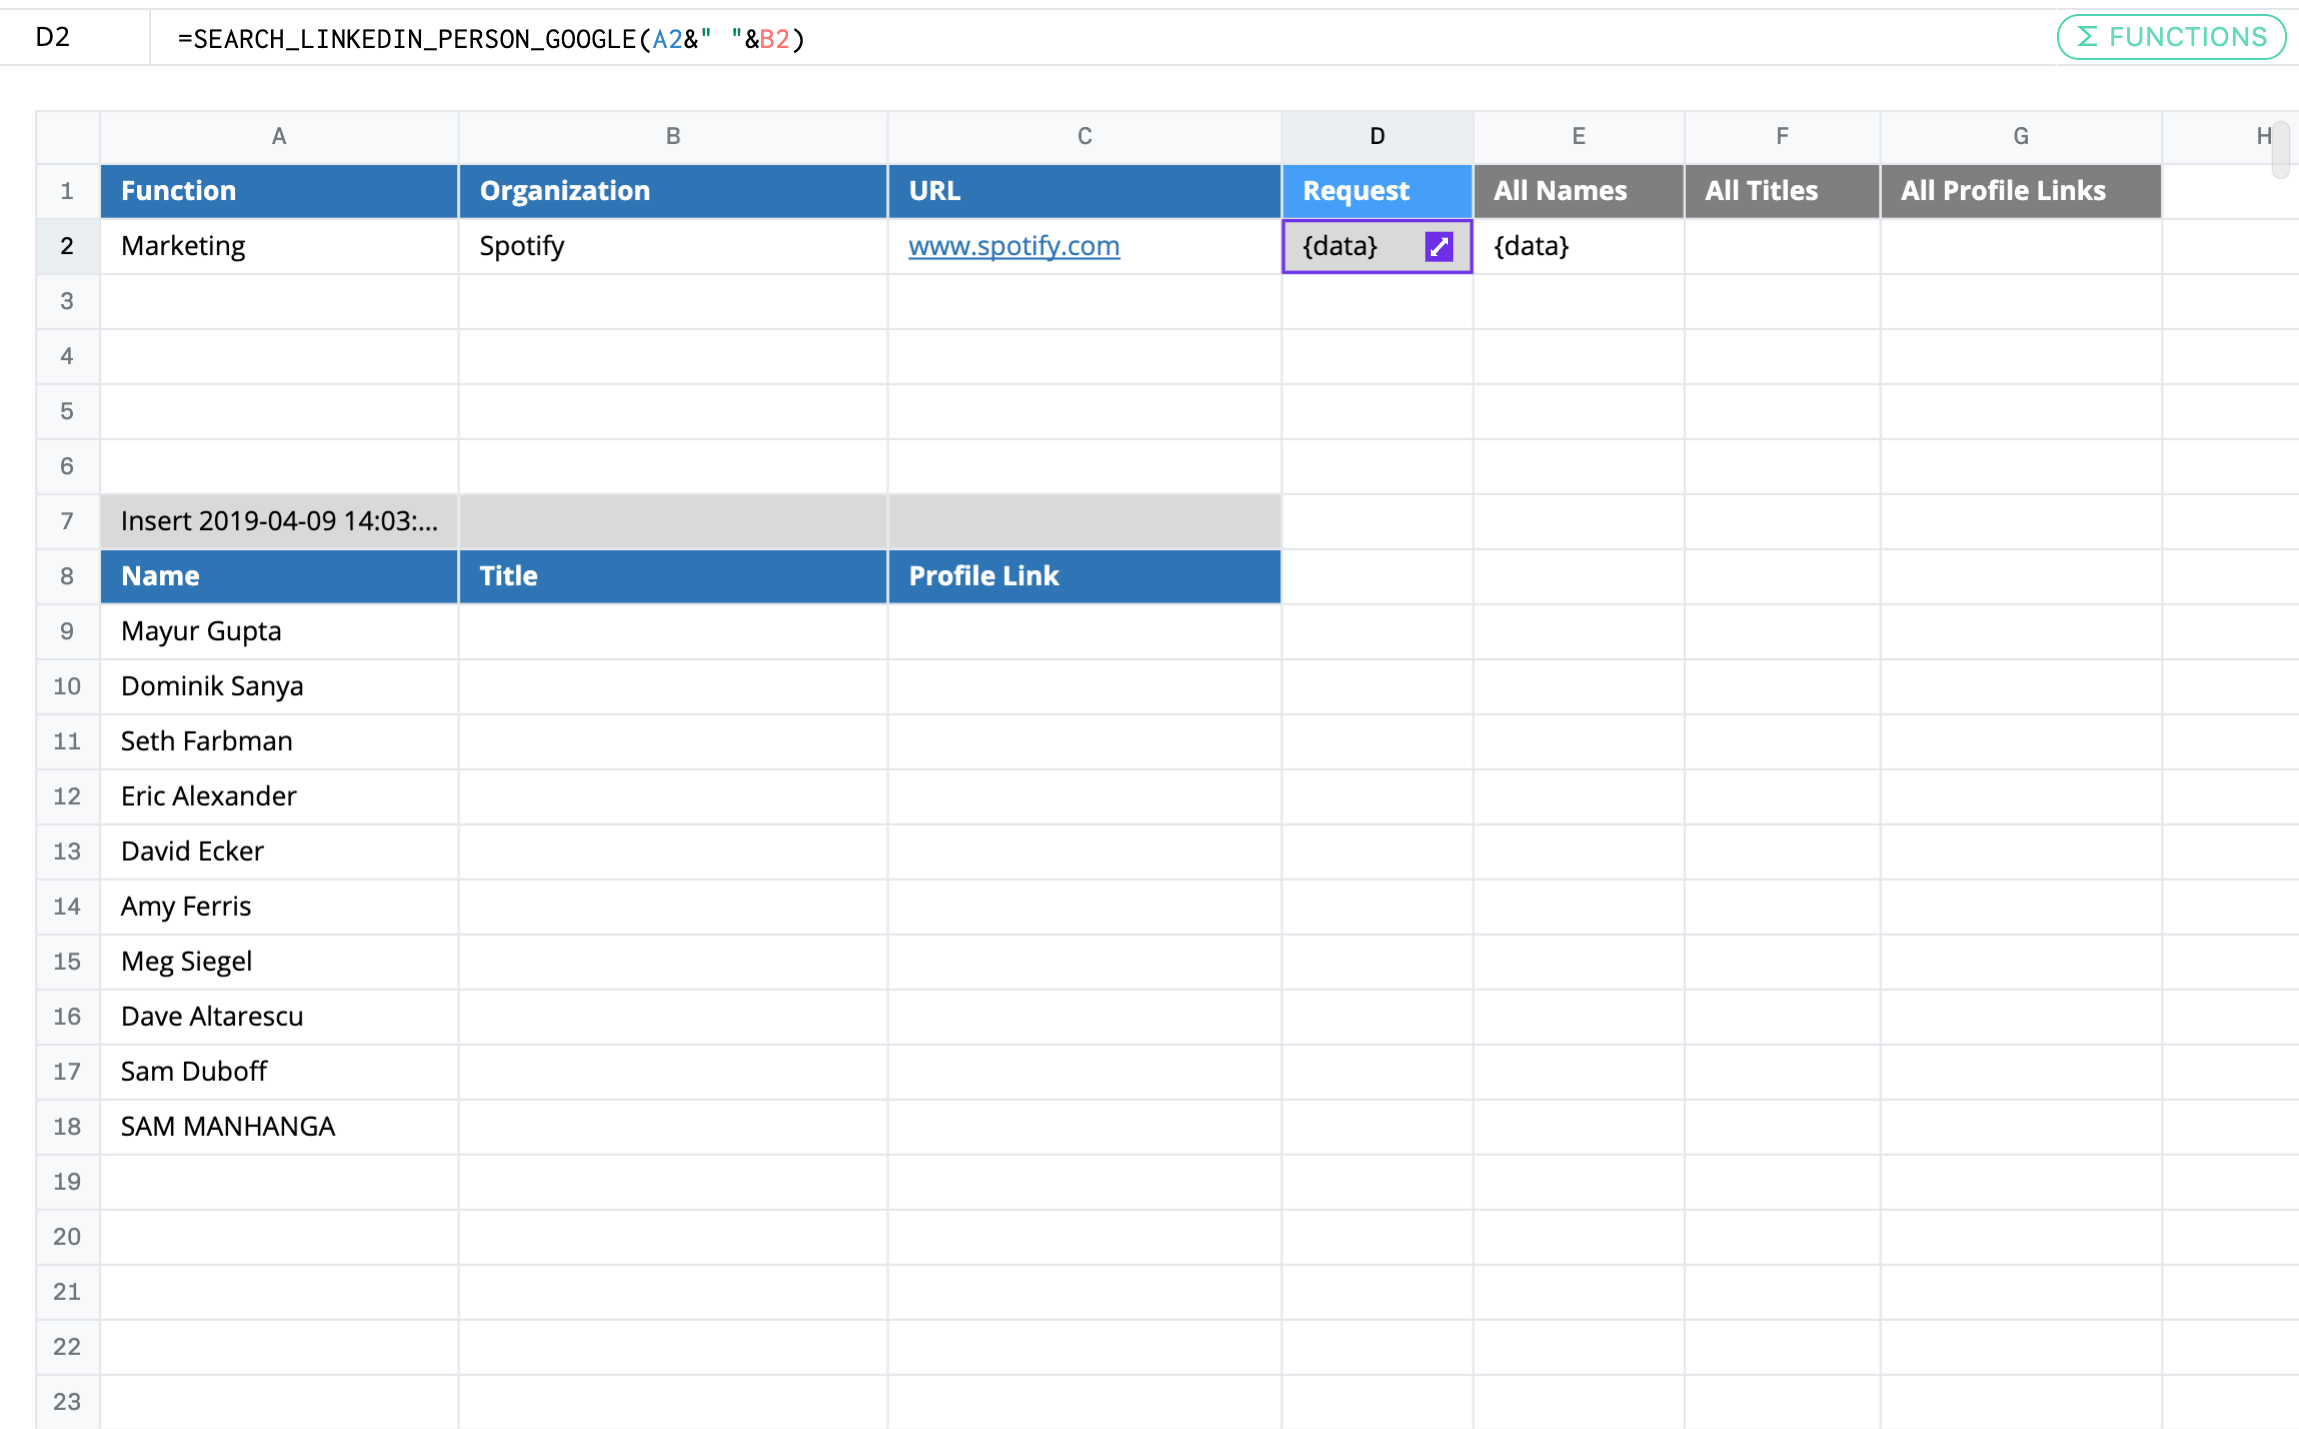The image size is (2299, 1429).
Task: Open the www.spotify.com link
Action: (1013, 246)
